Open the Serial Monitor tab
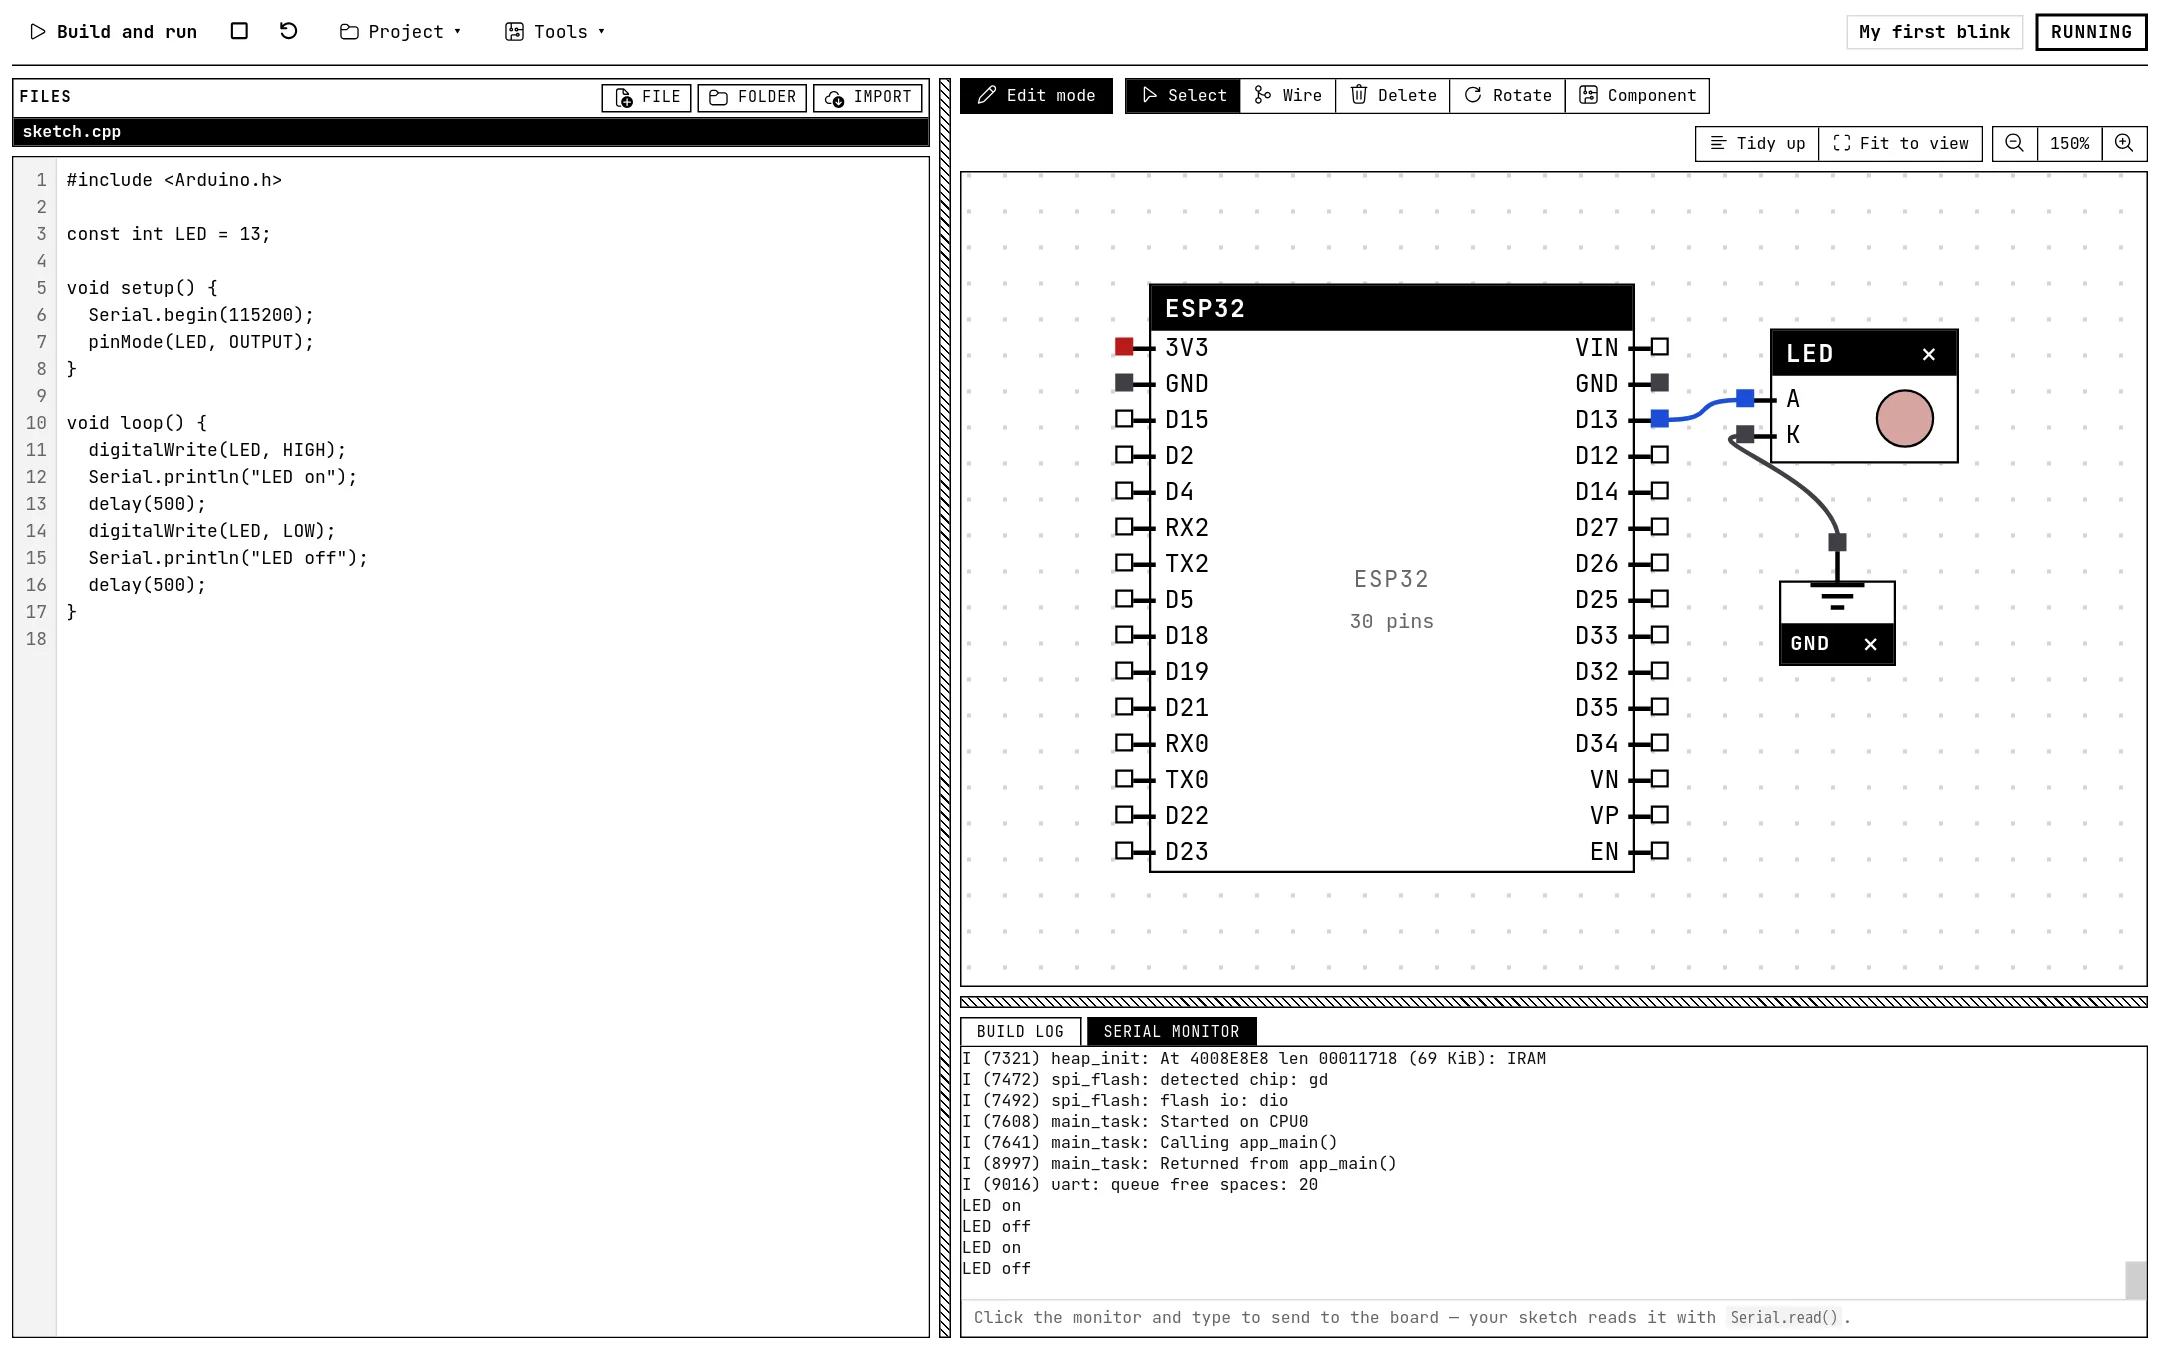Screen dimensions: 2160x1350 (x=1171, y=1031)
